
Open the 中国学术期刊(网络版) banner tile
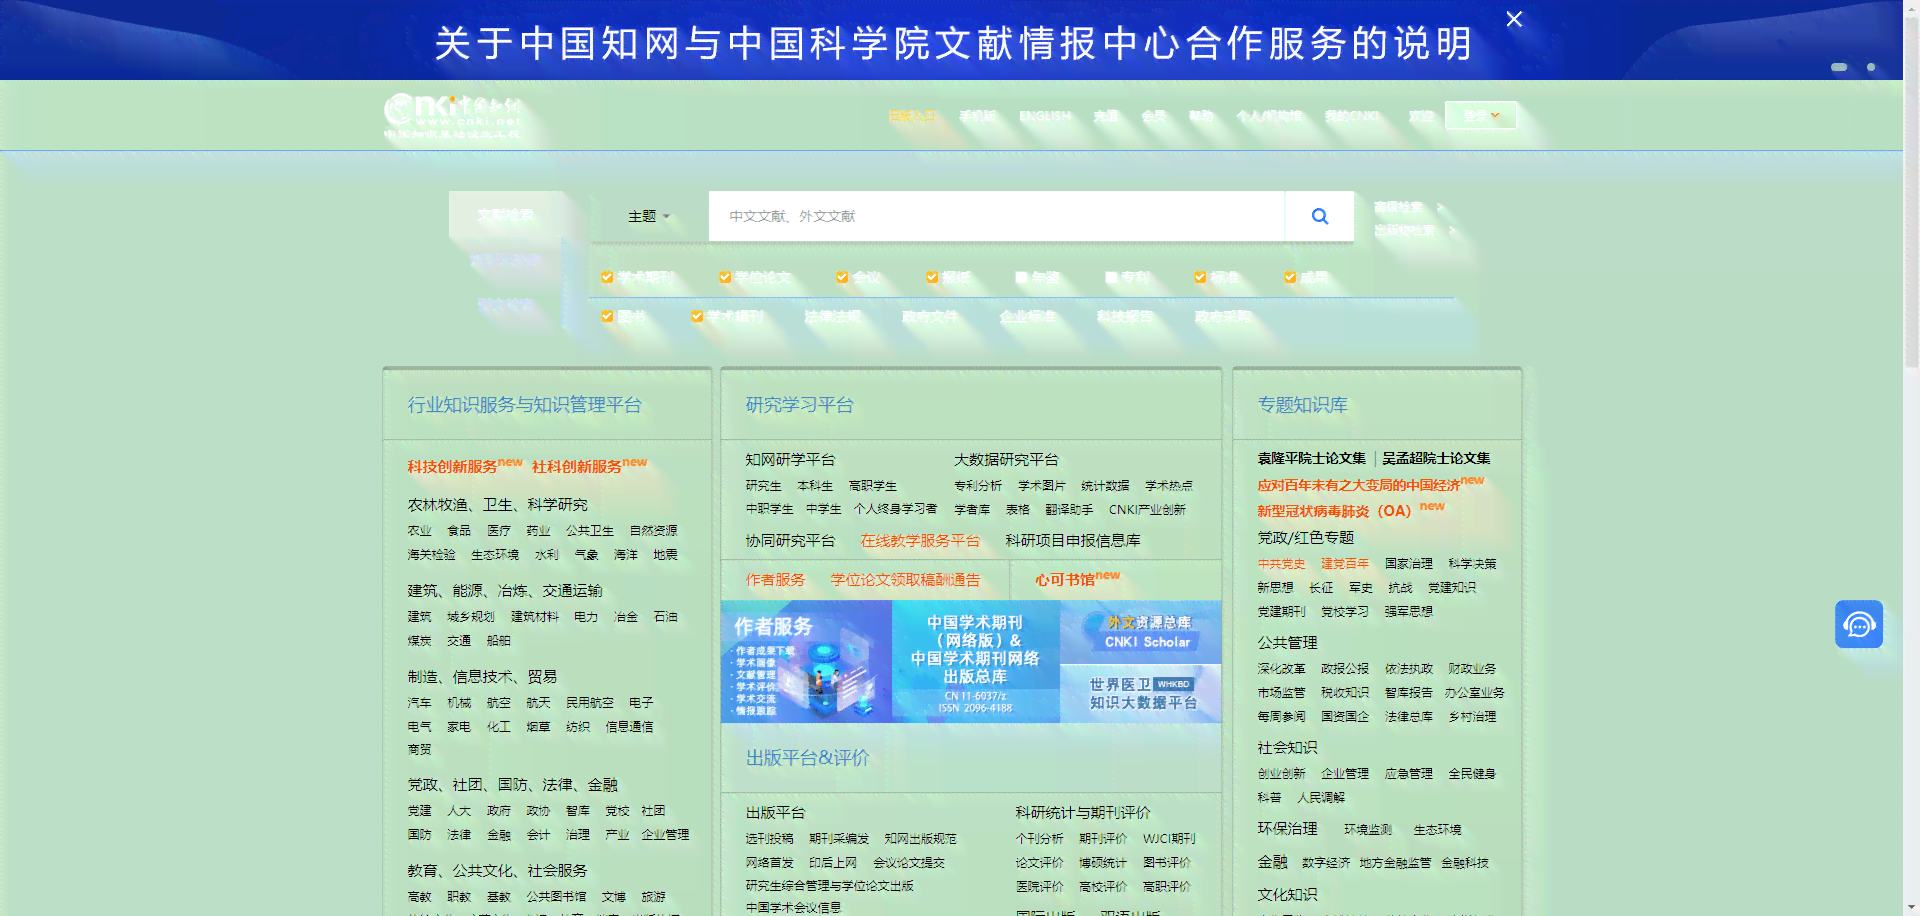pos(975,662)
